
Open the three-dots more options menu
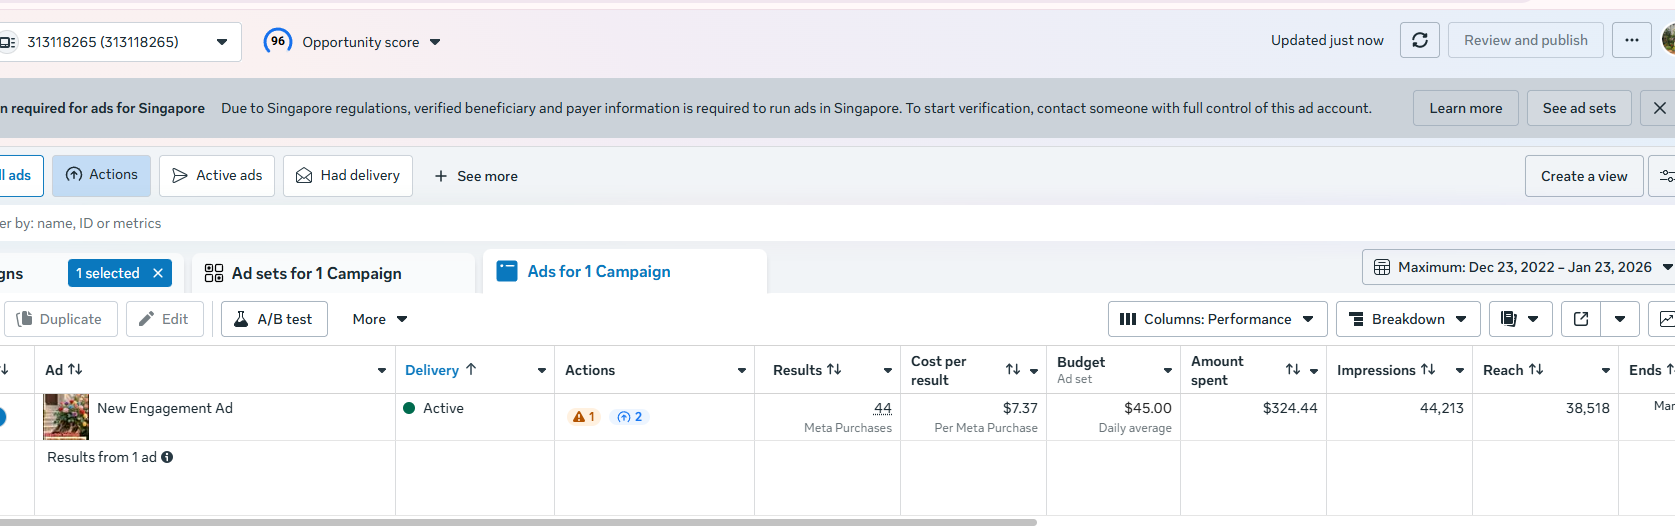pyautogui.click(x=1631, y=41)
